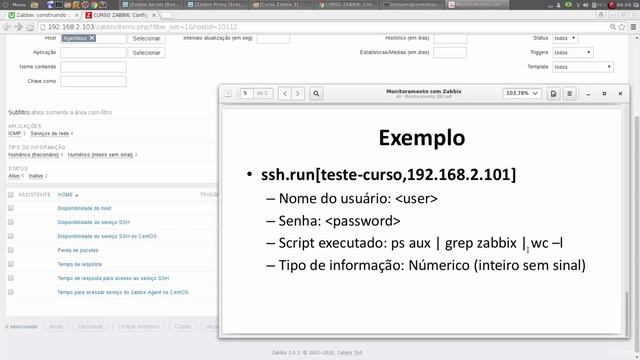The image size is (640, 360).
Task: Open browser zoom magnifier icon in address bar
Action: coord(613,27)
